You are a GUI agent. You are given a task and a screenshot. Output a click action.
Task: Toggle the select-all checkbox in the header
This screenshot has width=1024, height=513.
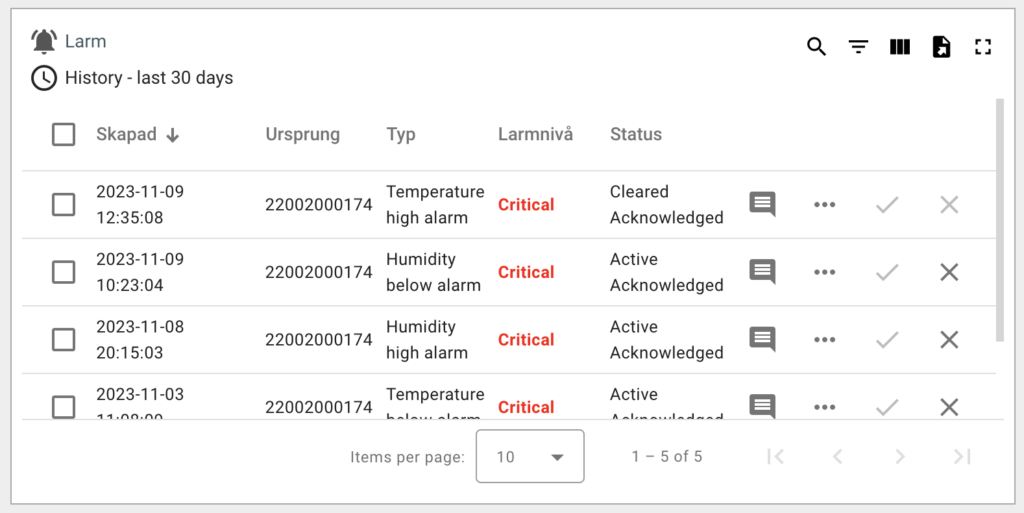pos(64,135)
